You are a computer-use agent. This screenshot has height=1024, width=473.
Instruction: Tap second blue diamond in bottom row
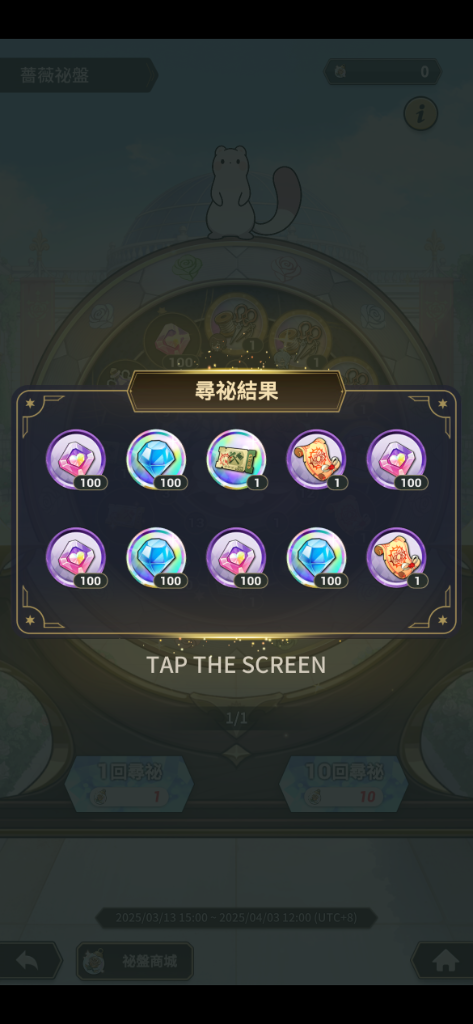(x=317, y=558)
